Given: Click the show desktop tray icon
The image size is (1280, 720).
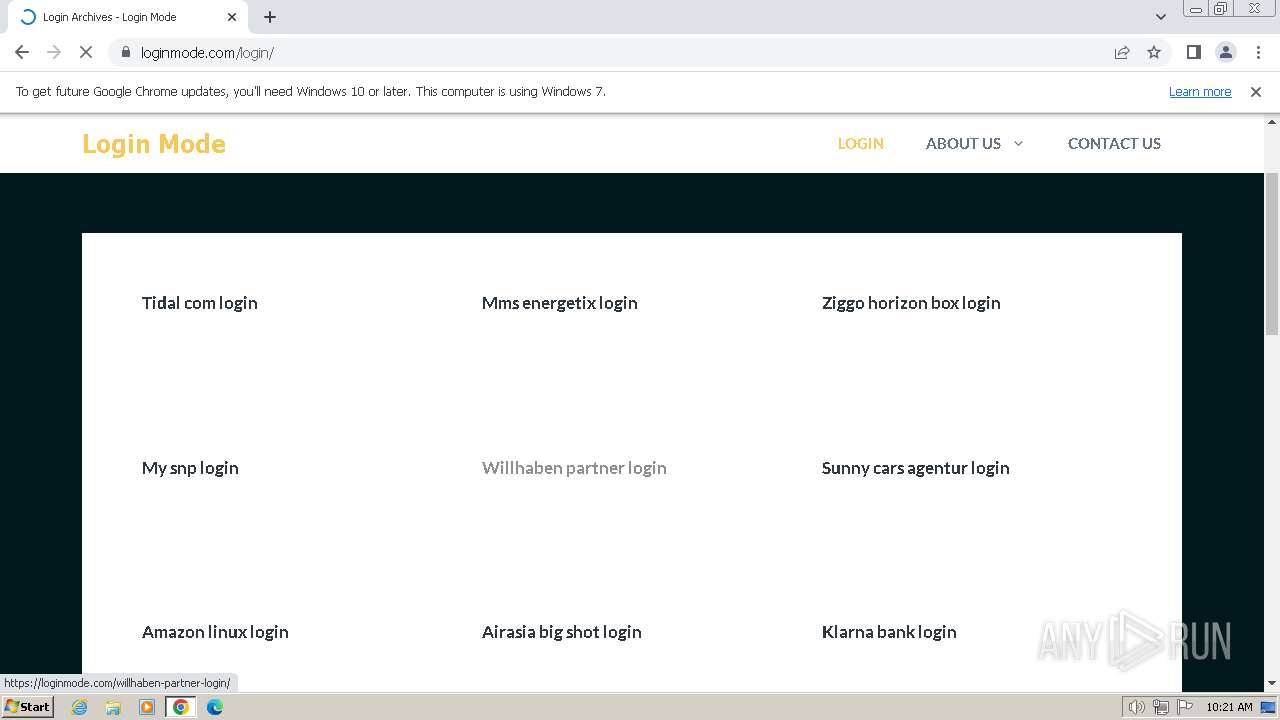Looking at the screenshot, I should [1268, 707].
